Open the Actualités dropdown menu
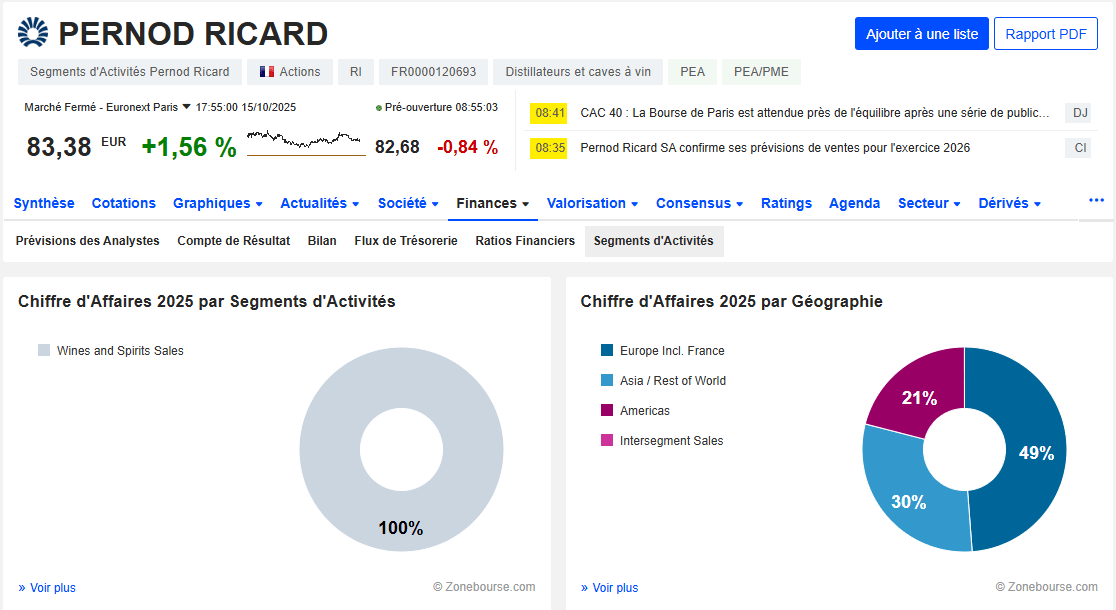Image resolution: width=1116 pixels, height=610 pixels. (x=320, y=204)
